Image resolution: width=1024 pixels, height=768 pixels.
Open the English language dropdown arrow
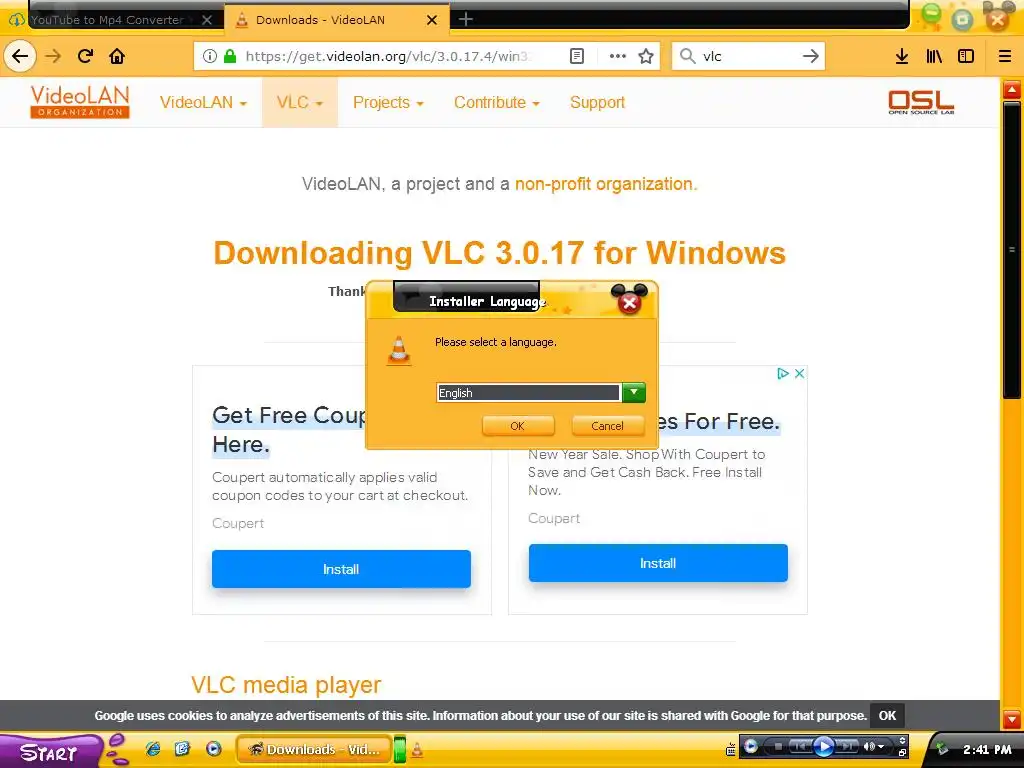633,392
